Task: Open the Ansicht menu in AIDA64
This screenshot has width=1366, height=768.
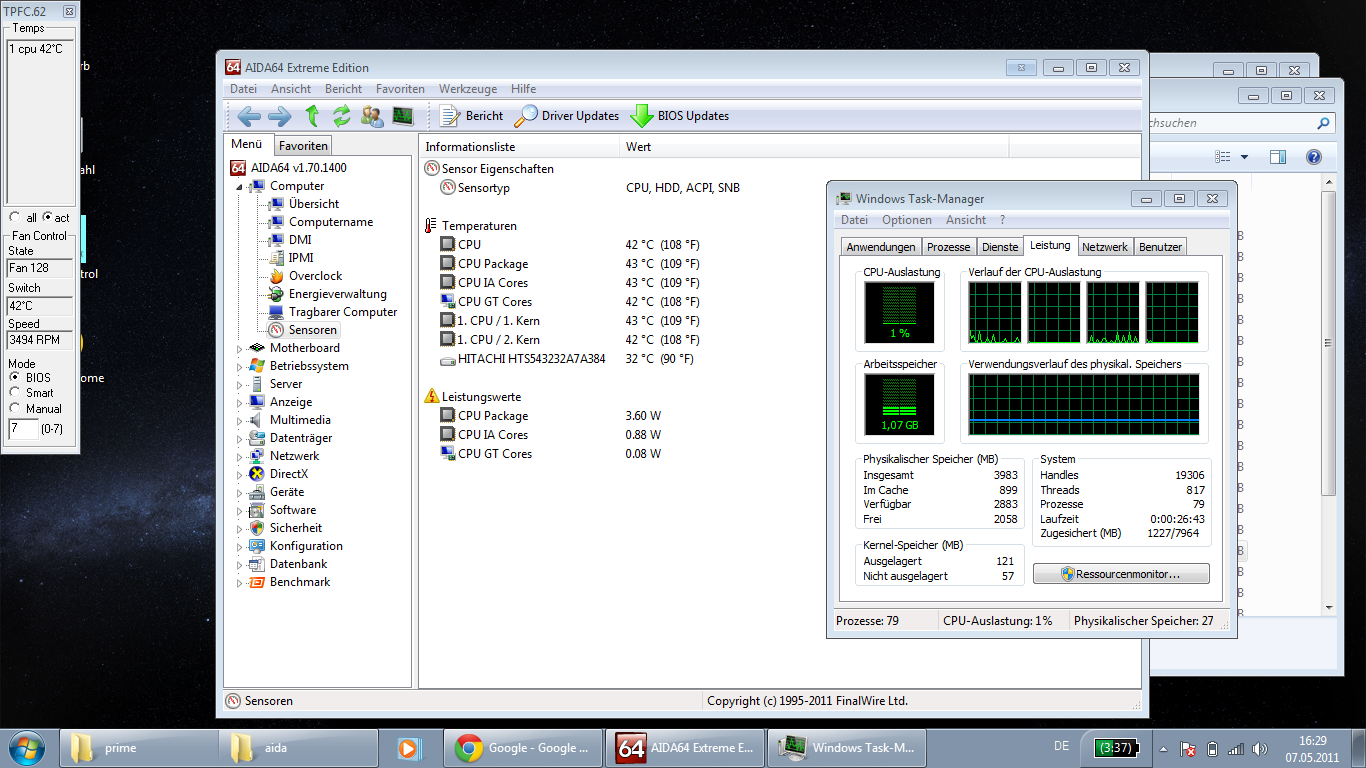Action: point(291,89)
